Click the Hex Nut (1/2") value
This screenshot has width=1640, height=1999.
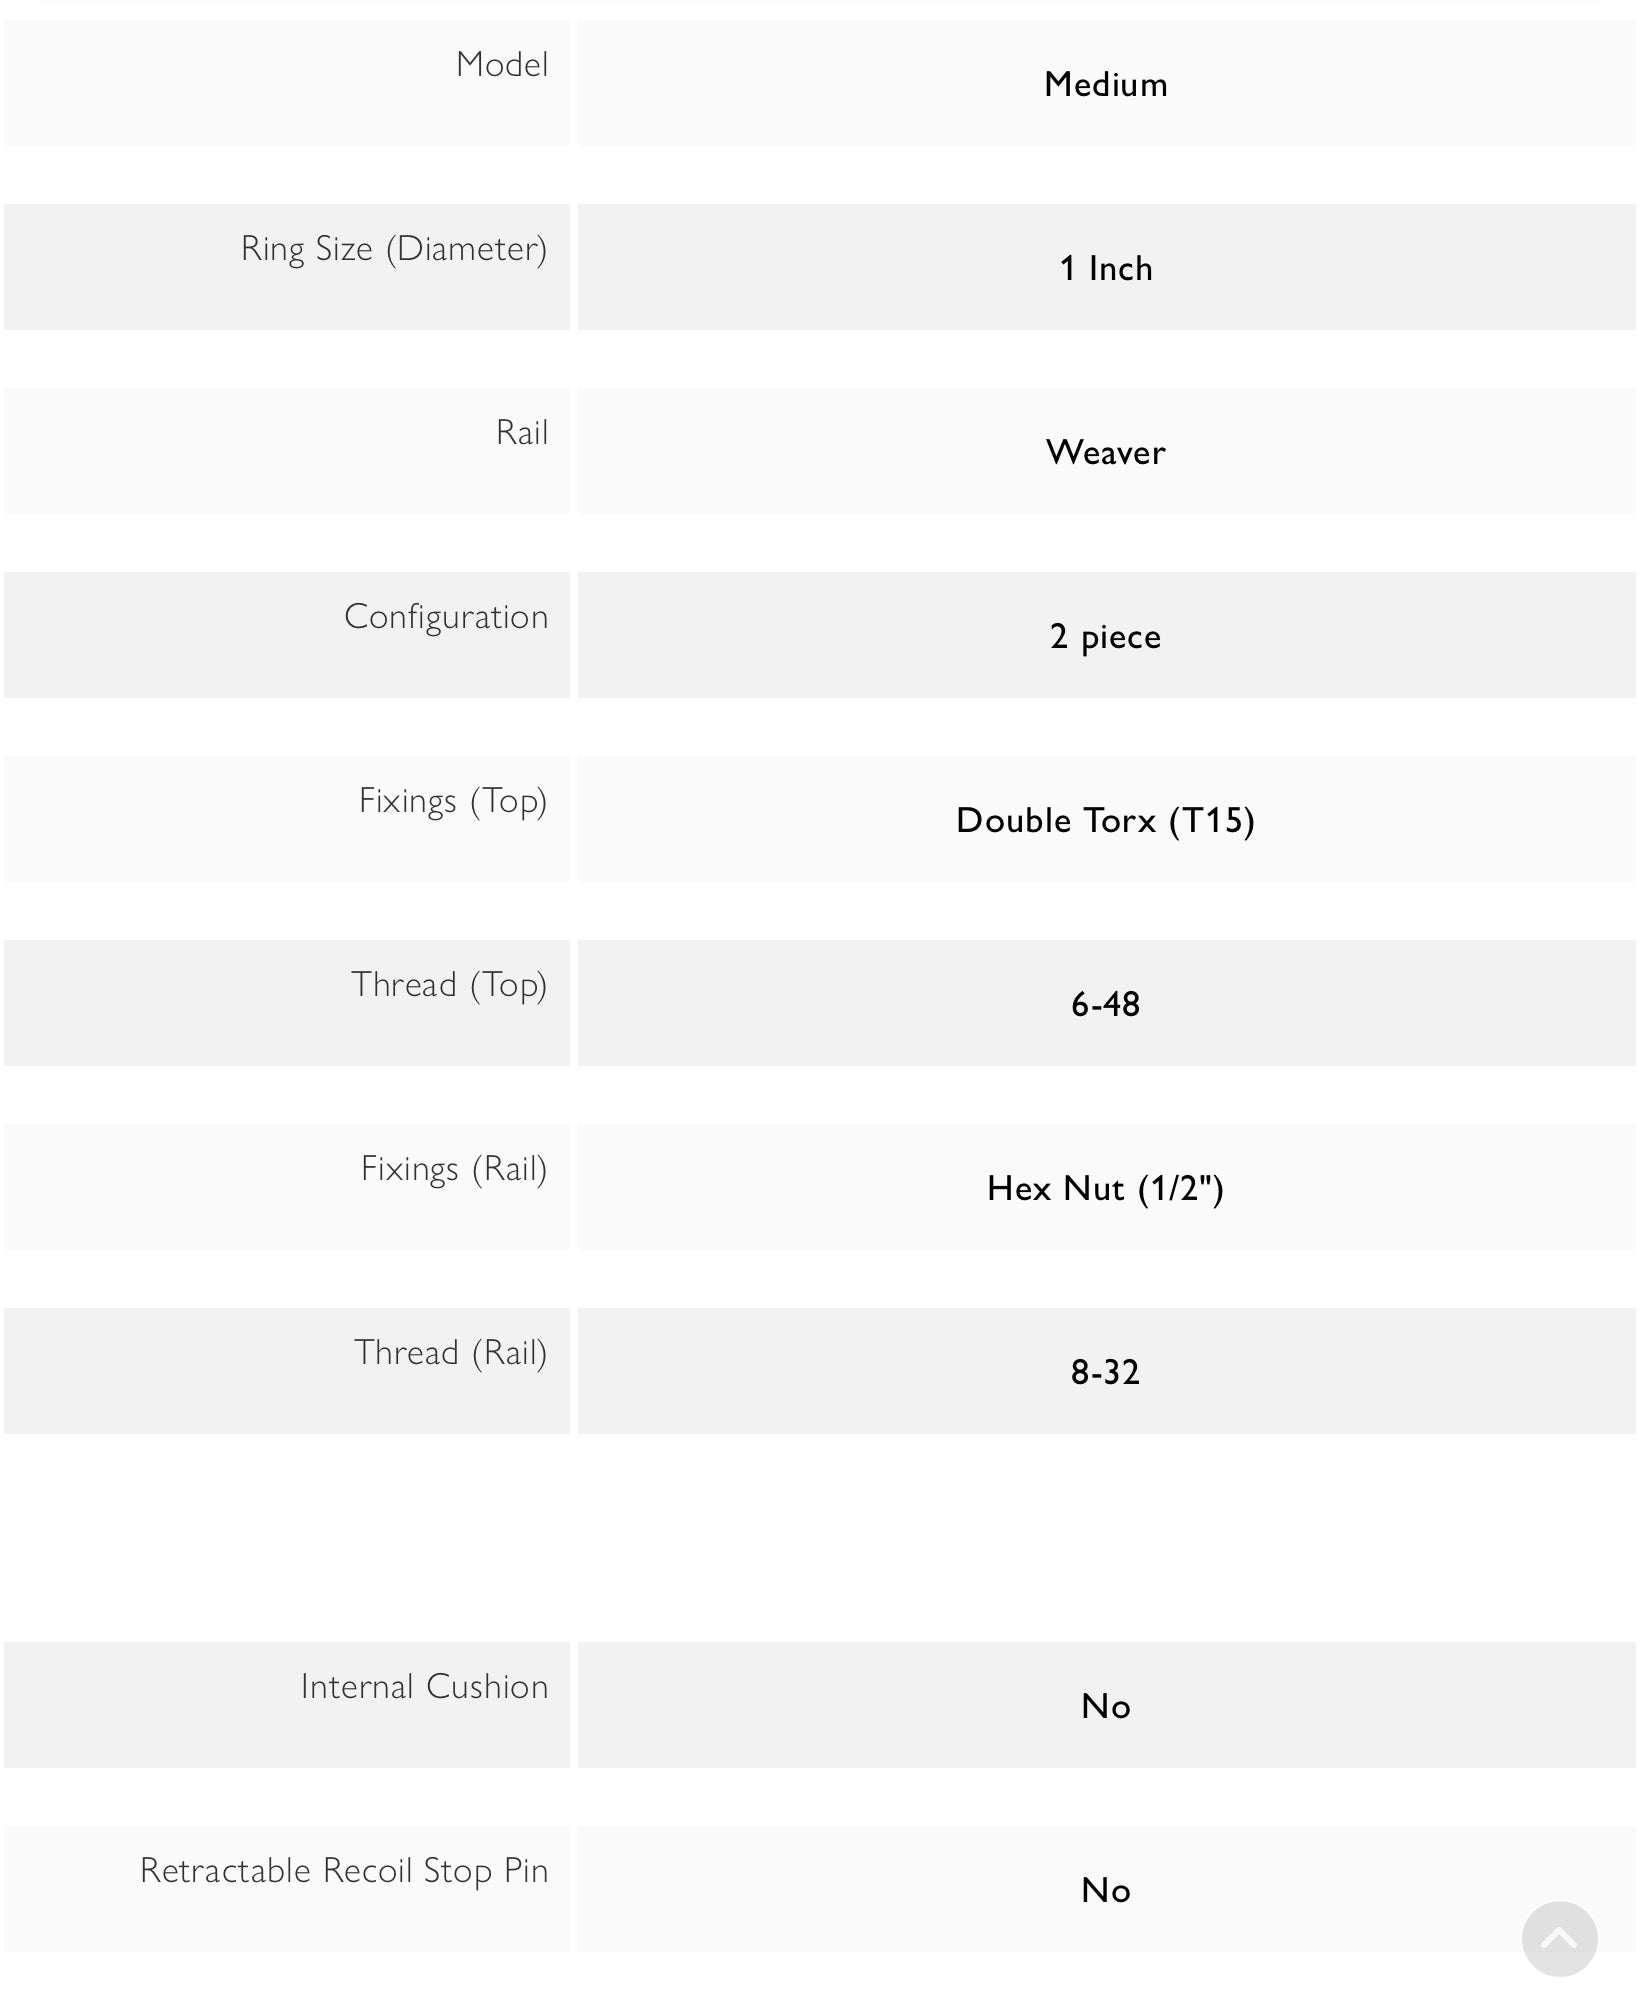click(1106, 1188)
